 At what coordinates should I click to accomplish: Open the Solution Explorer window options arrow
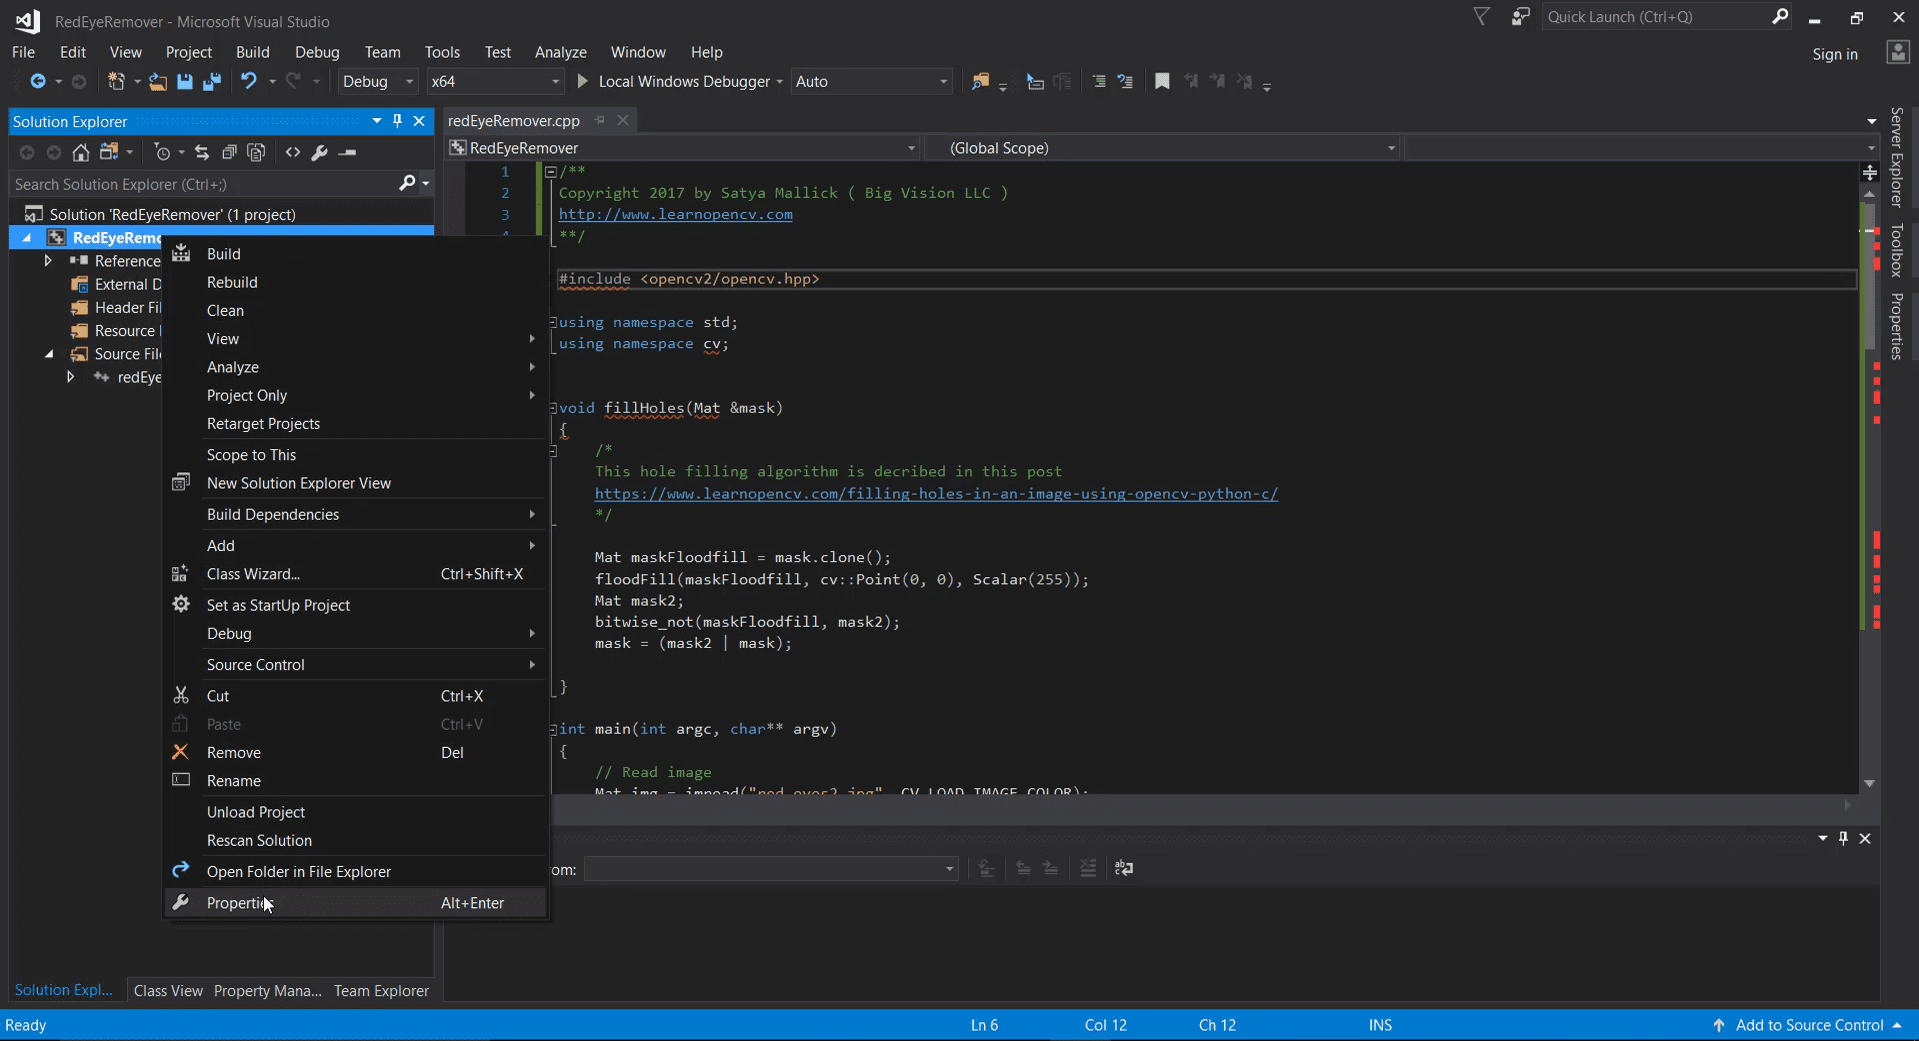tap(377, 121)
